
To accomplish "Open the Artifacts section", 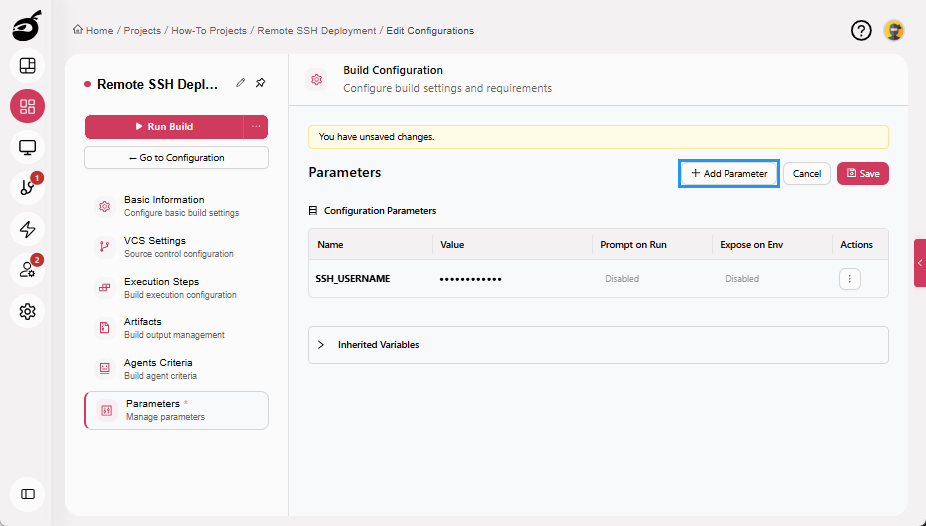I will pos(176,328).
